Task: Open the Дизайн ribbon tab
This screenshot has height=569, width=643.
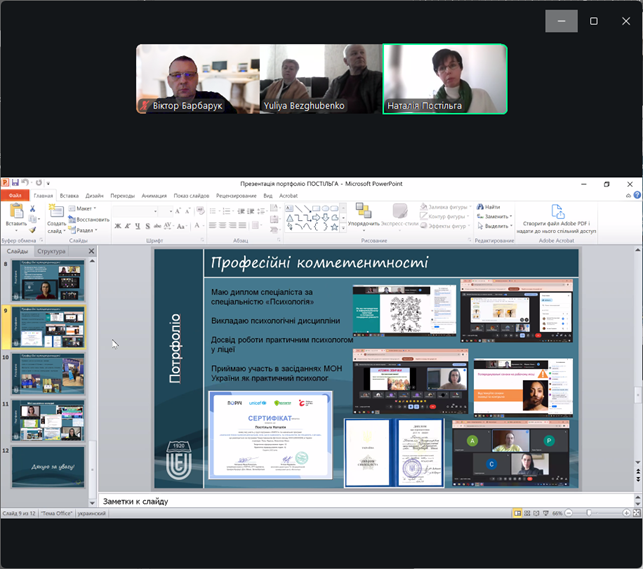Action: tap(94, 196)
